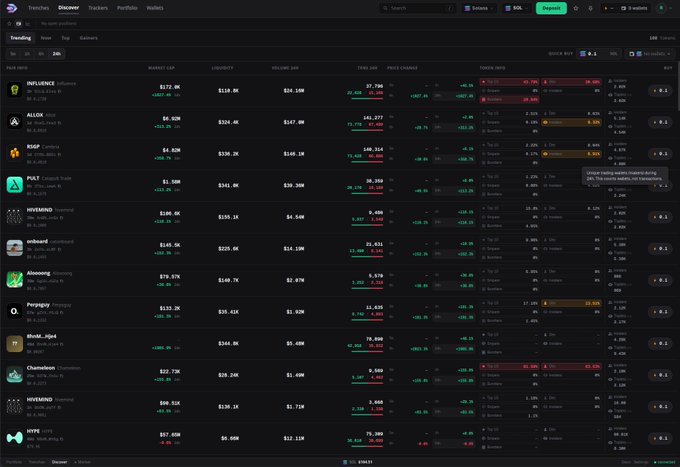Quick buy 0.1 on the ALLOX row
The image size is (680, 467).
click(x=661, y=122)
